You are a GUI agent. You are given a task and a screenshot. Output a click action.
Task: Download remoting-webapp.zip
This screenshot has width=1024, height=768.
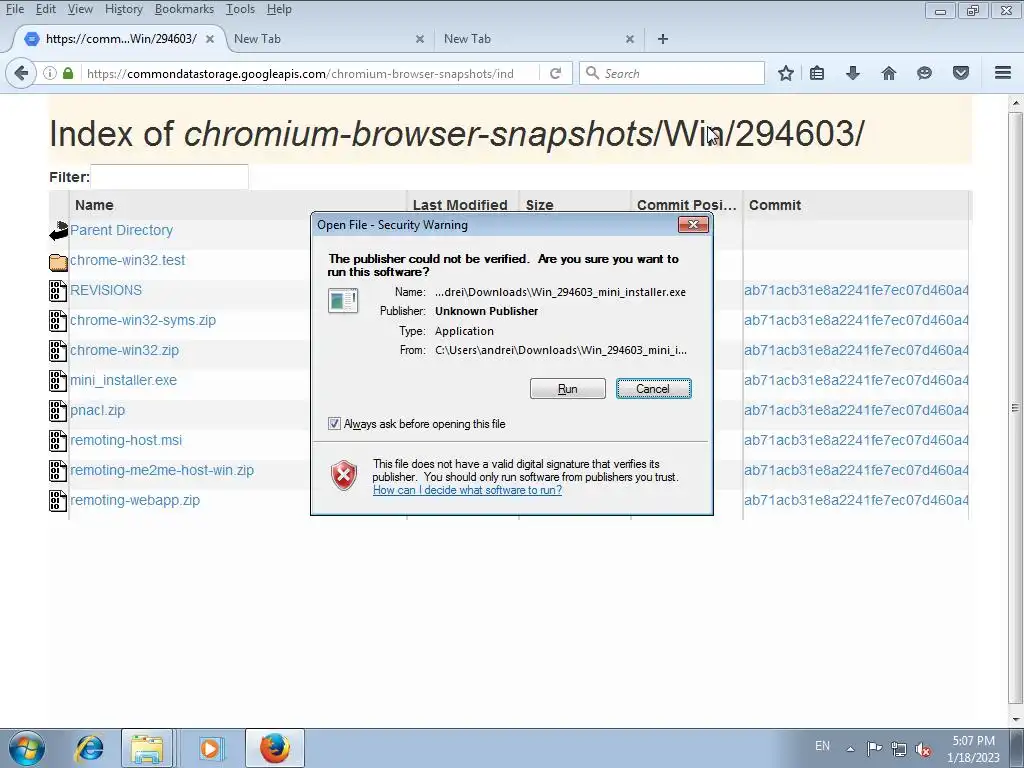135,501
